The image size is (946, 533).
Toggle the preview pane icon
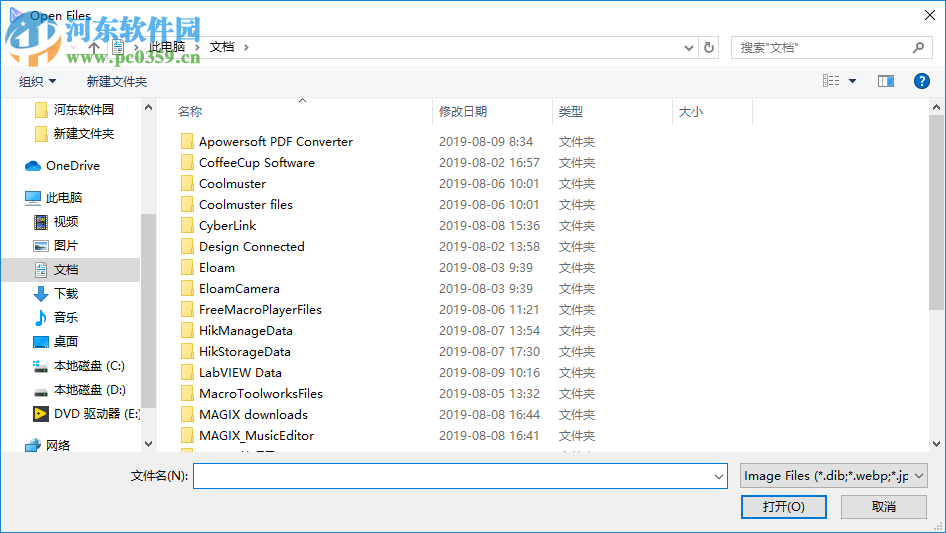(x=886, y=81)
